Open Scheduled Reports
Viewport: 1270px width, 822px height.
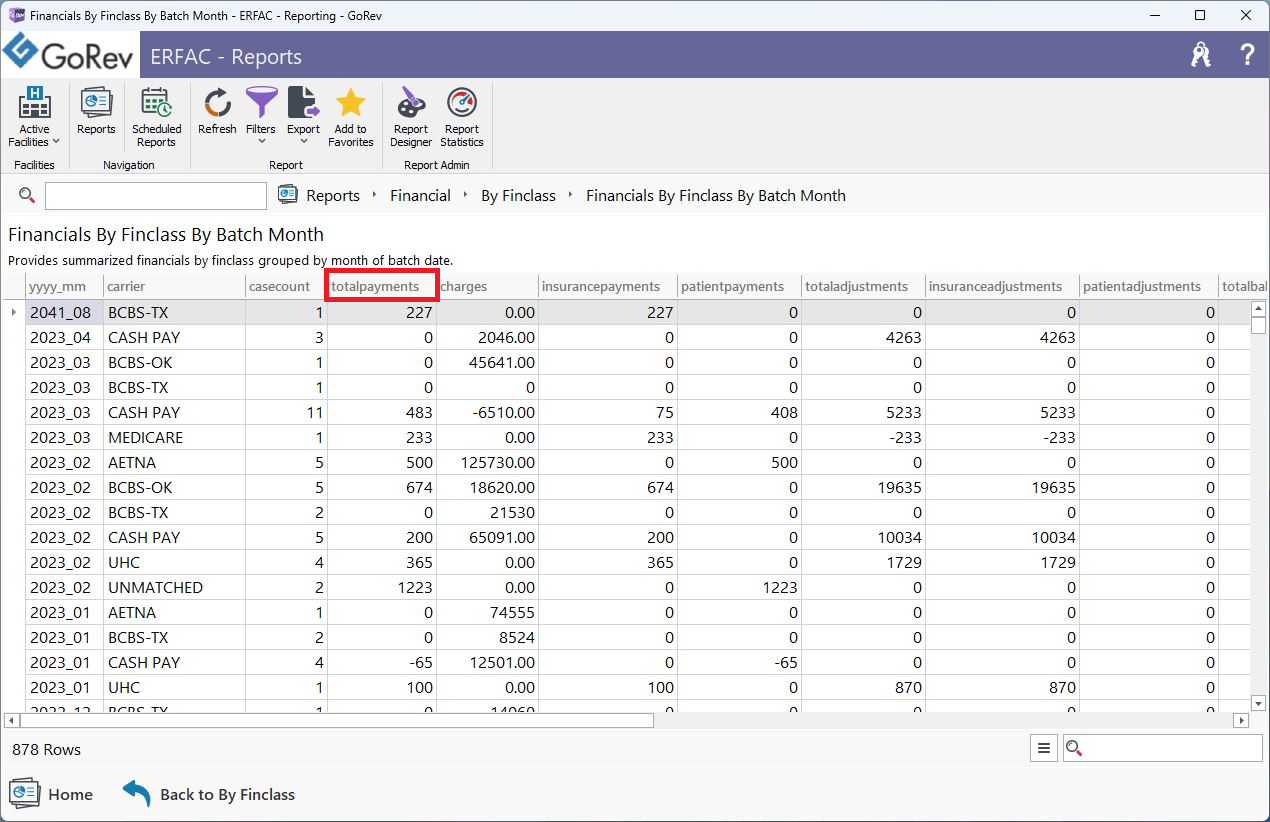156,117
